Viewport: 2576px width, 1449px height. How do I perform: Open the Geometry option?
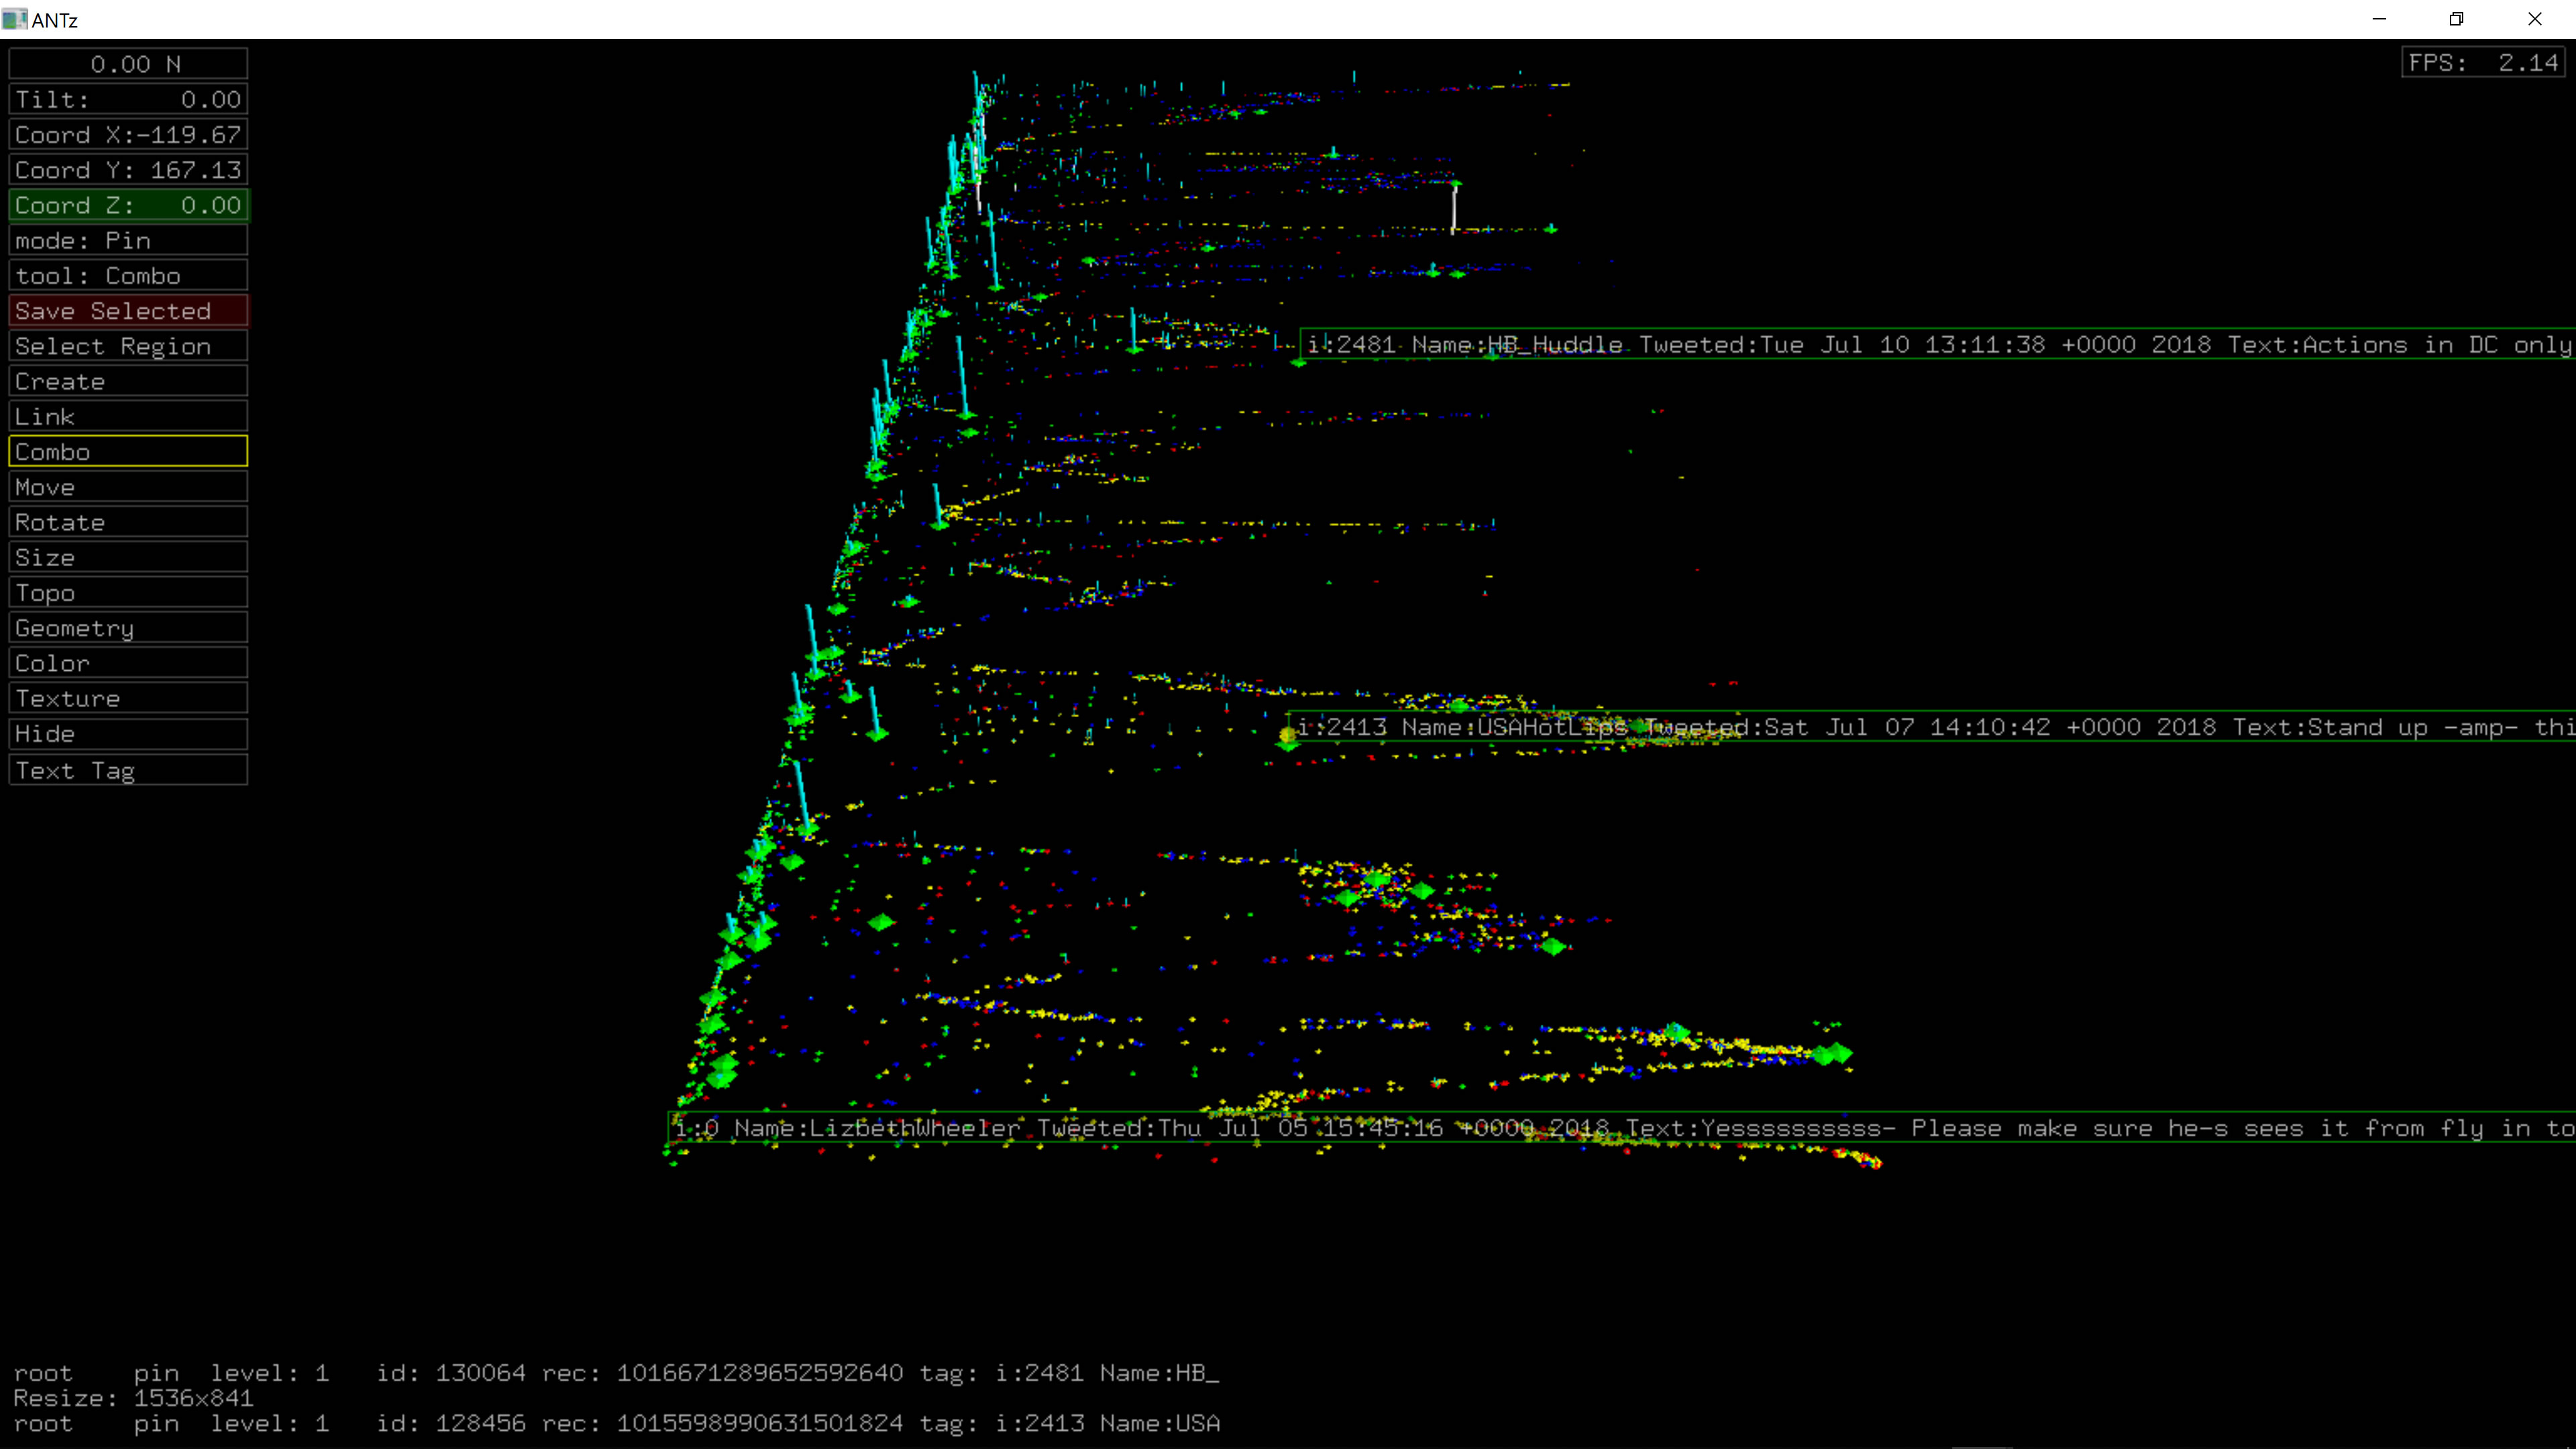(x=128, y=628)
